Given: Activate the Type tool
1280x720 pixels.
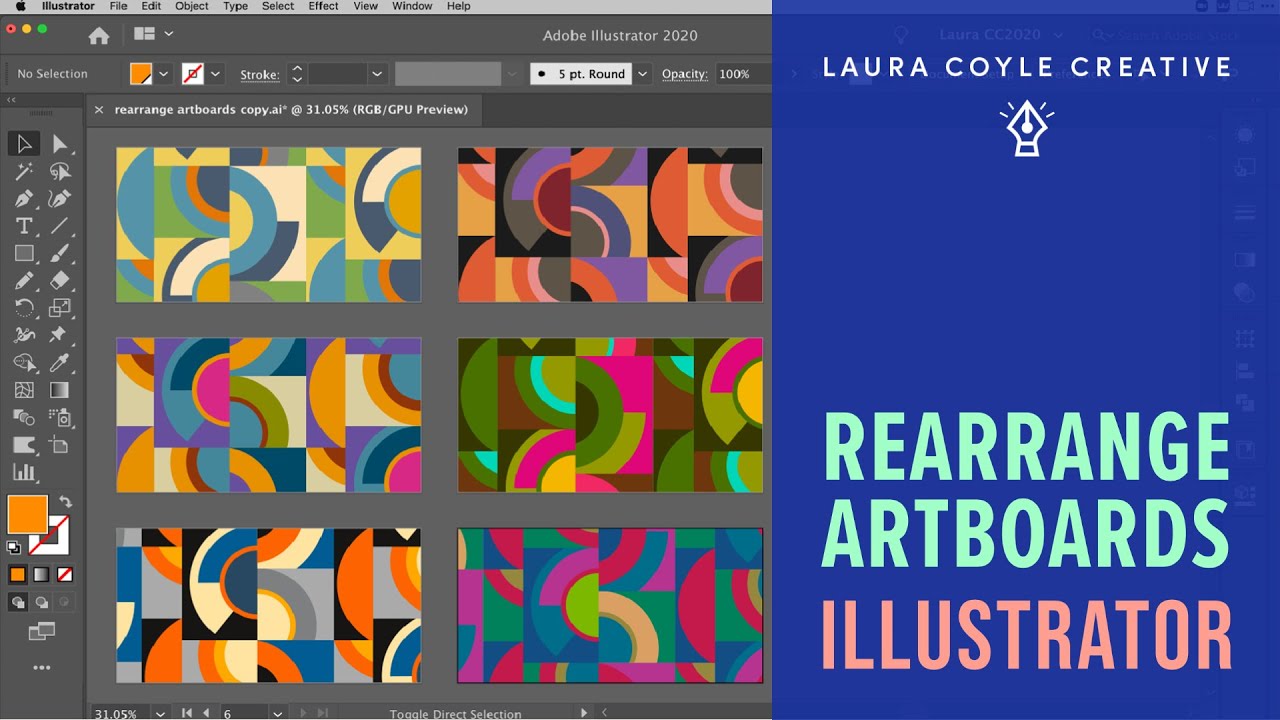Looking at the screenshot, I should [x=24, y=226].
